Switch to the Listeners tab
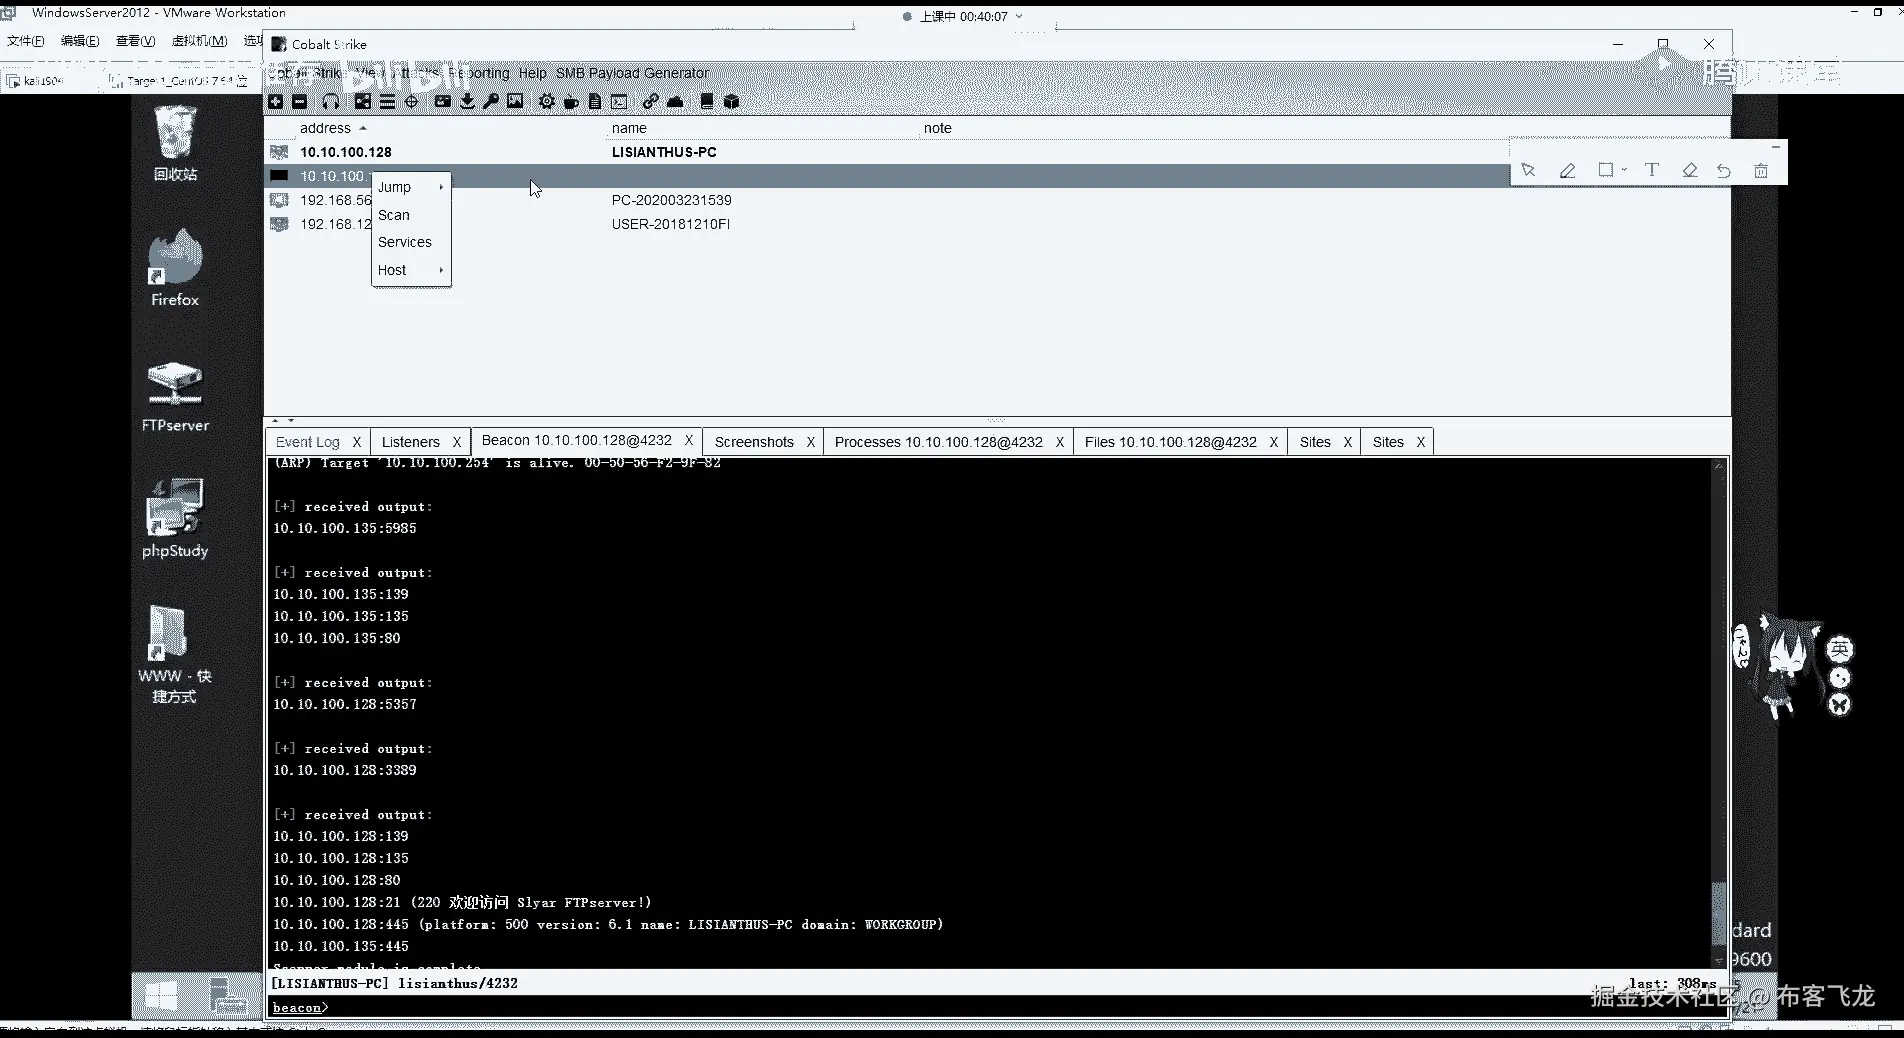 tap(410, 442)
